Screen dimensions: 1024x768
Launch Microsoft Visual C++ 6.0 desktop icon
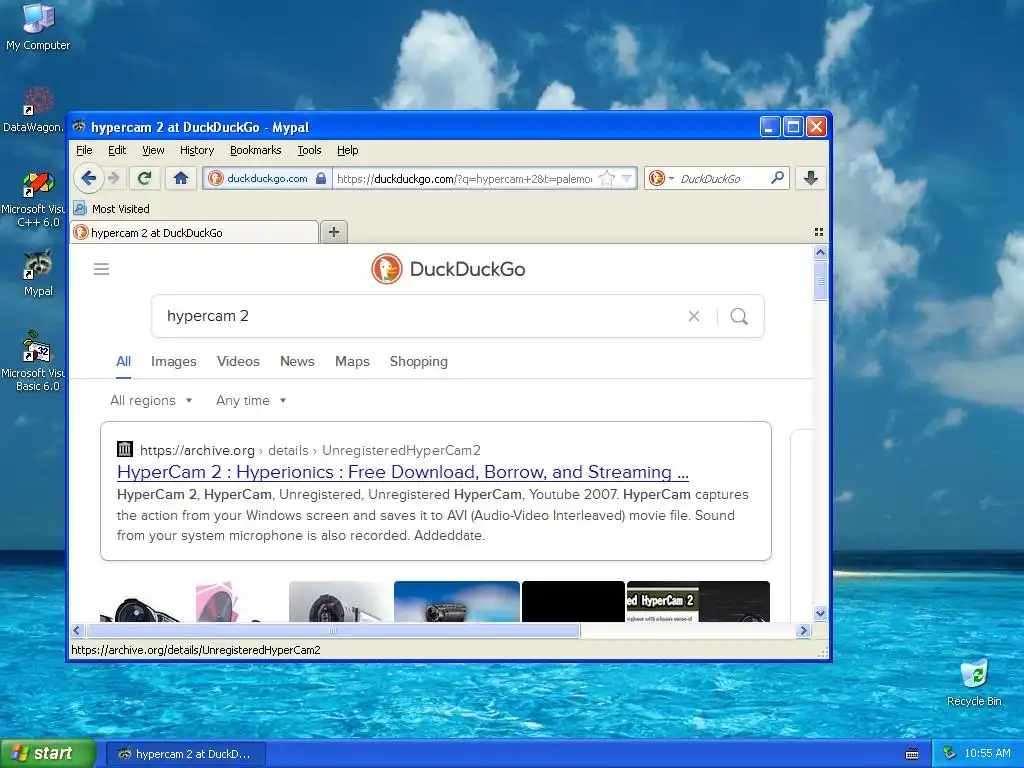(x=33, y=199)
